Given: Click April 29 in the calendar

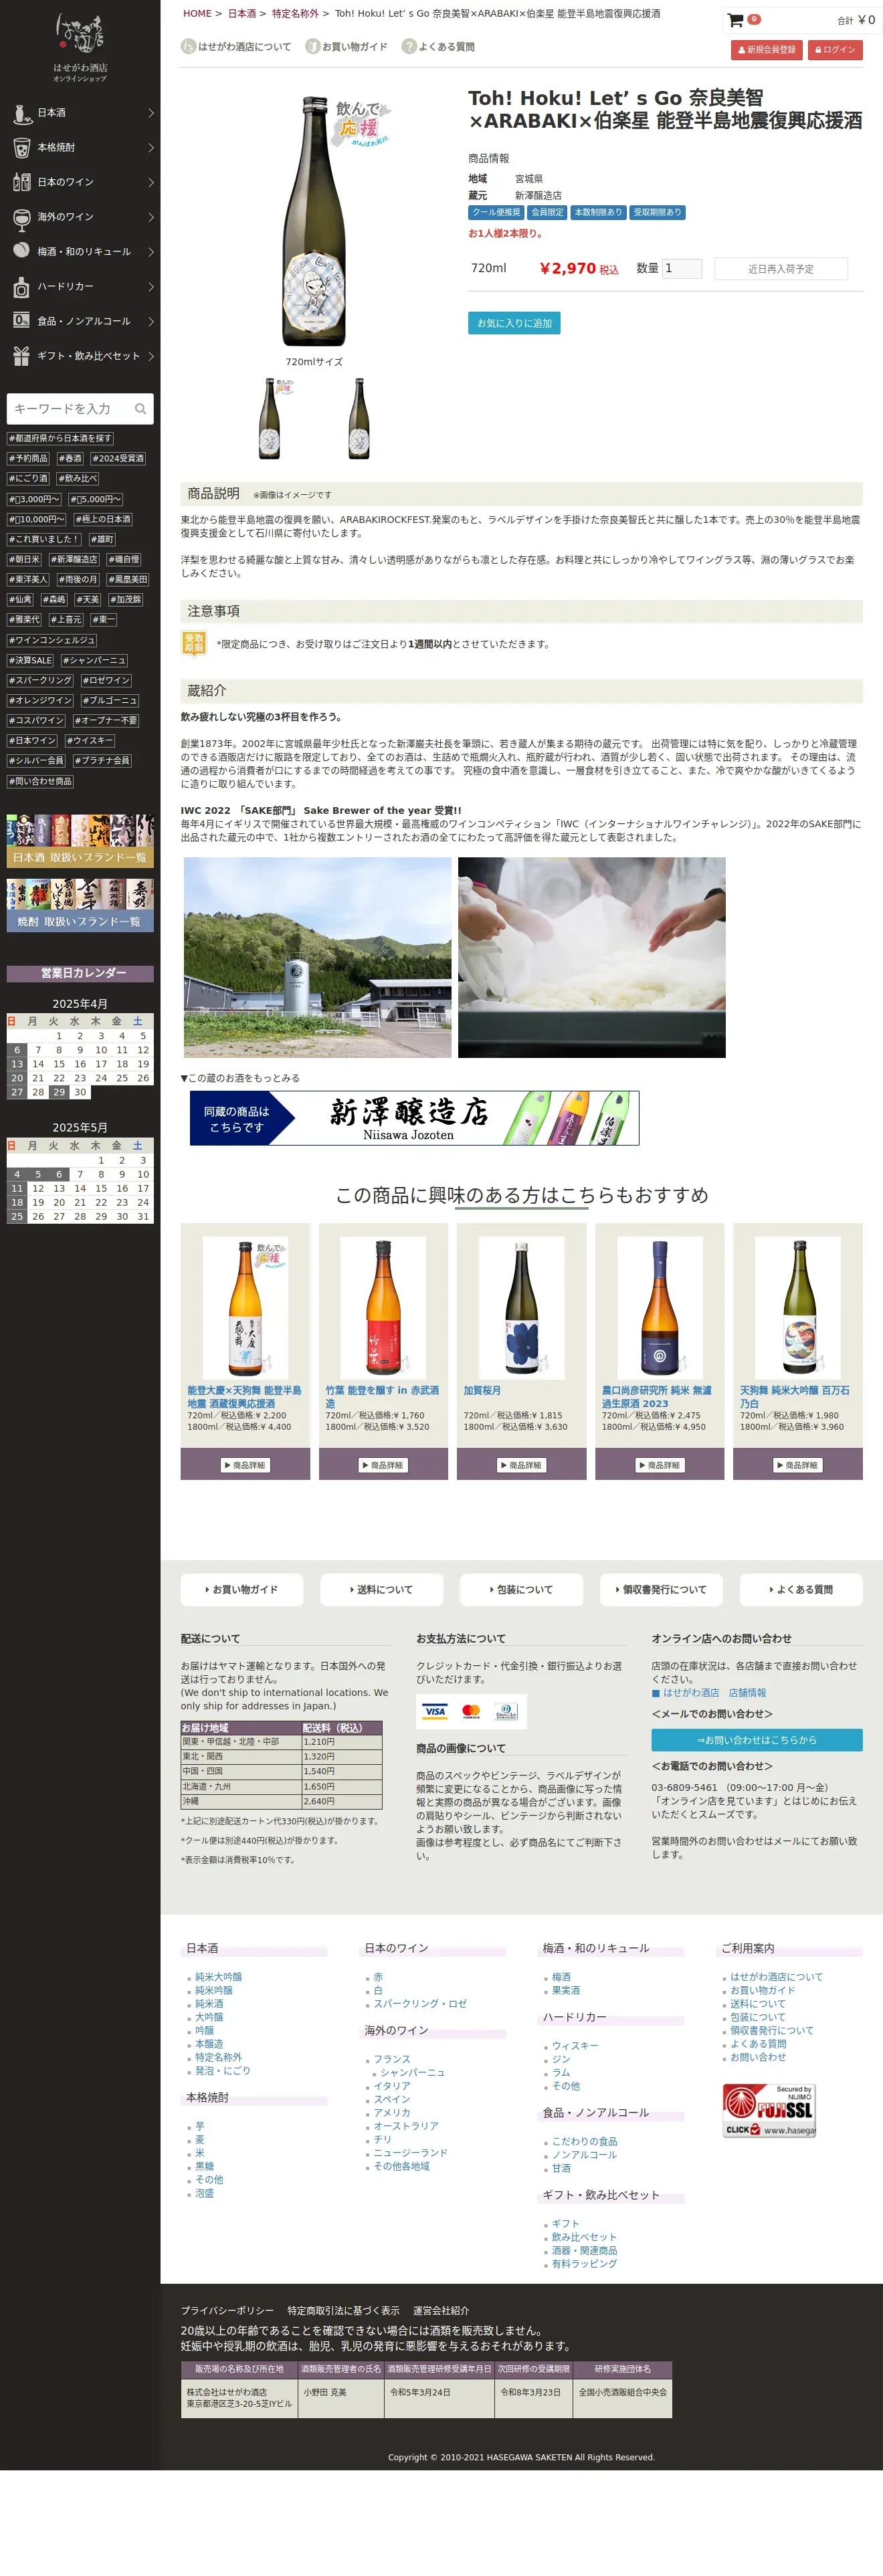Looking at the screenshot, I should (x=59, y=1092).
